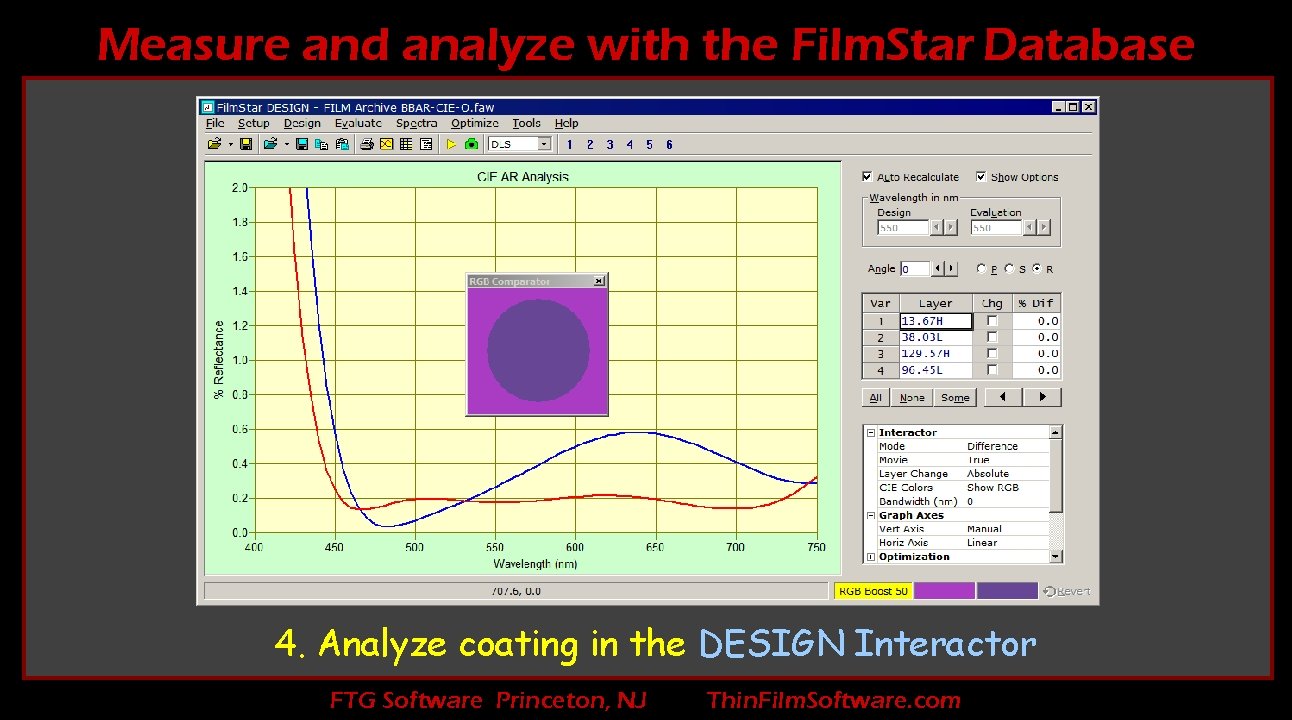Select the S polarization radio button
This screenshot has height=720, width=1292.
point(1009,269)
